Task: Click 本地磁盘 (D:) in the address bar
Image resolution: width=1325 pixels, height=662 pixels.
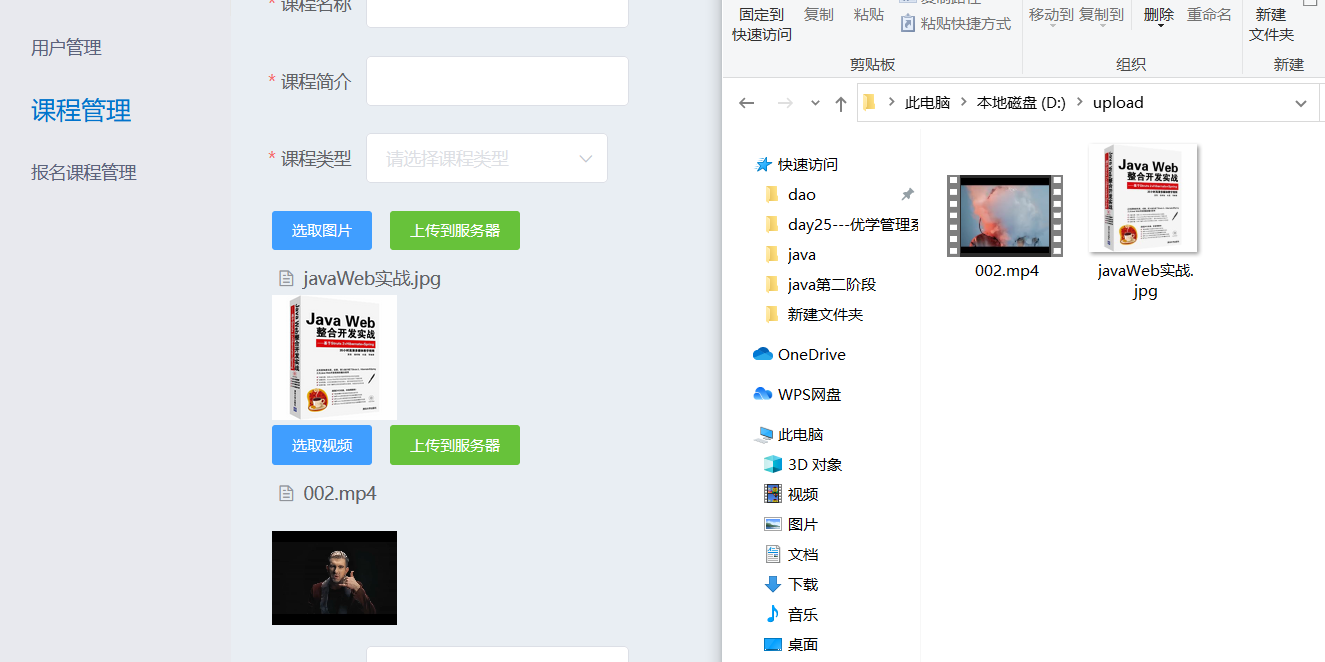Action: coord(1021,102)
